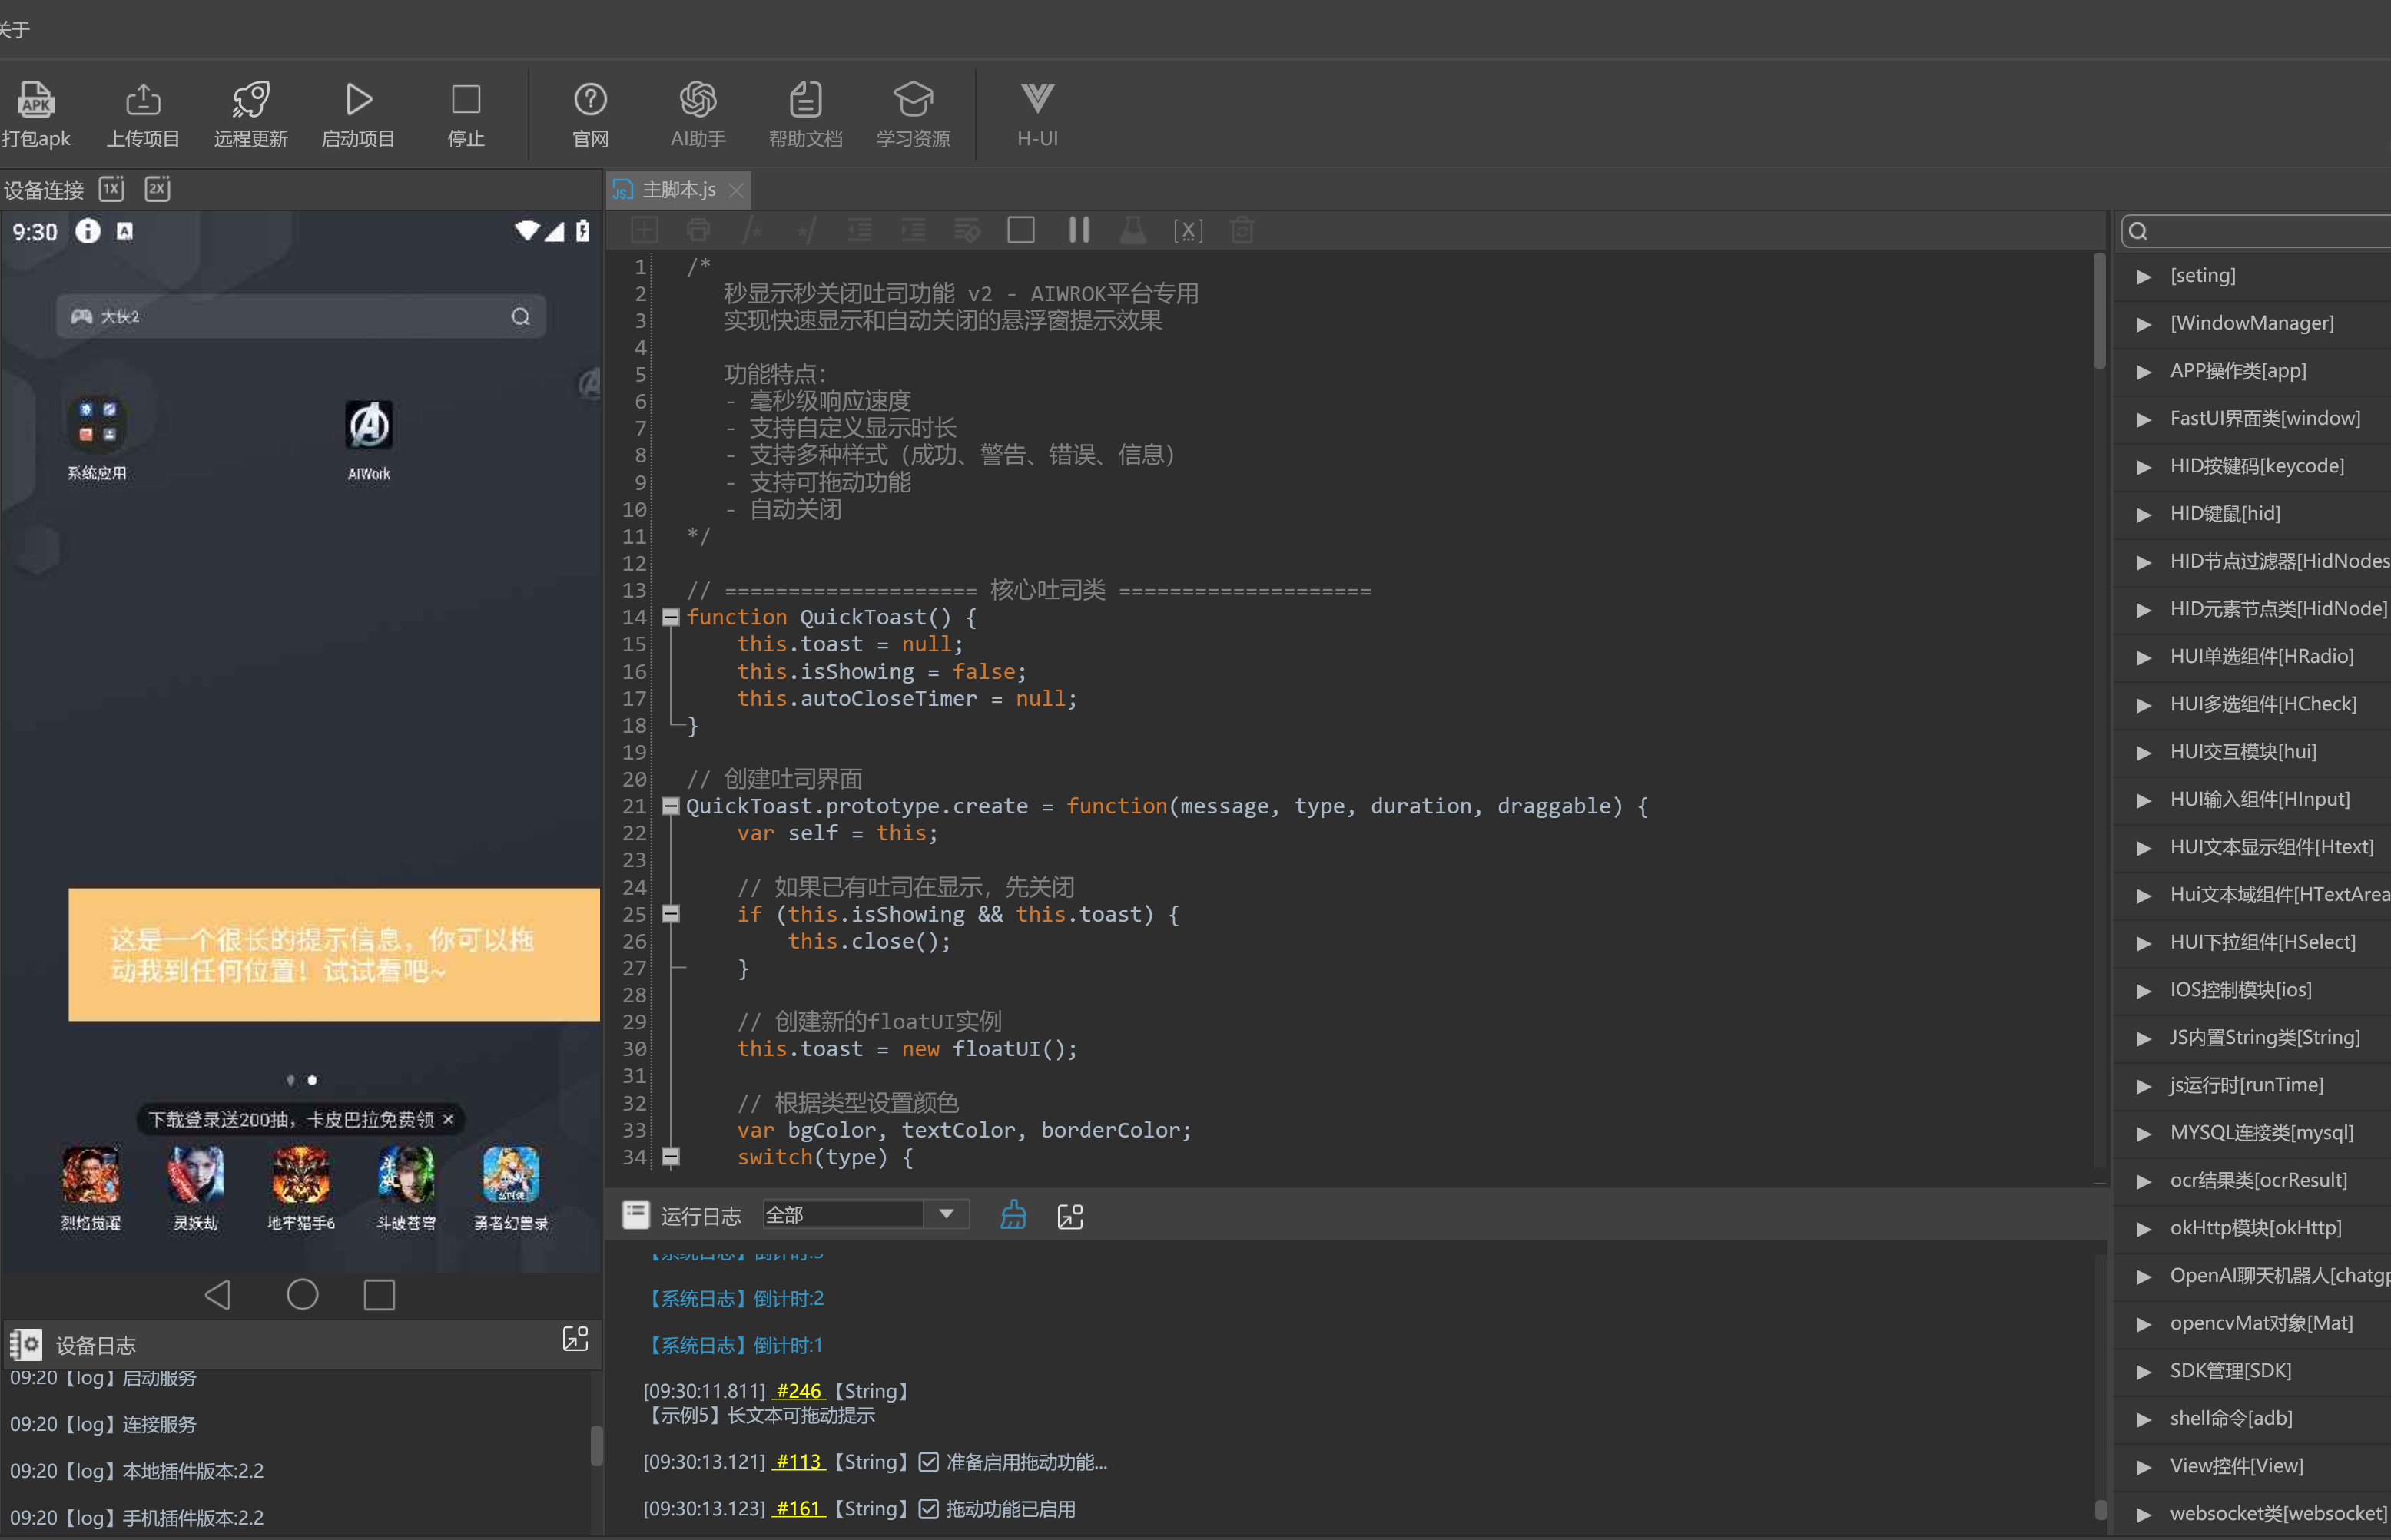
Task: Open the AI助手 assistant
Action: [698, 114]
